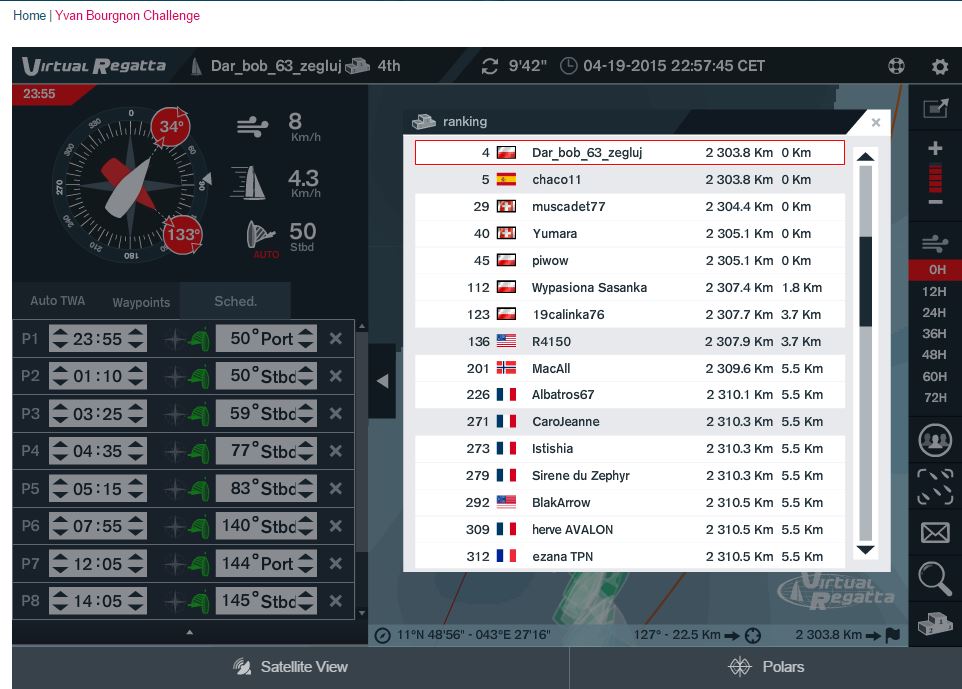Viewport: 962px width, 689px height.
Task: Collapse the schedule list with bottom arrow
Action: click(x=190, y=632)
